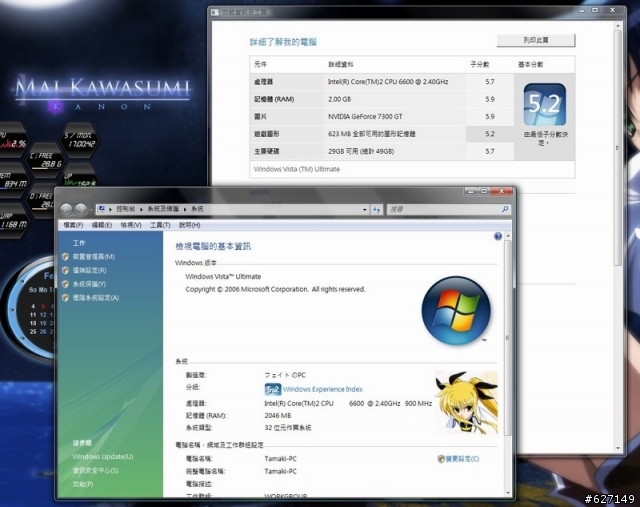
Task: Open the 檔案(F) menu
Action: [73, 225]
